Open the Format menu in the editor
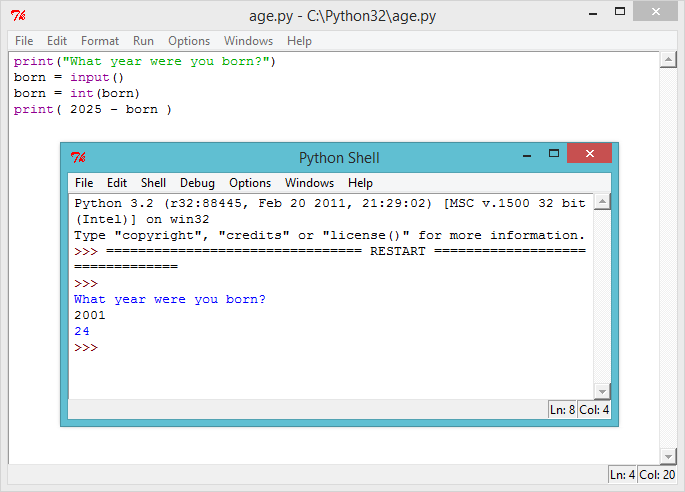685x492 pixels. coord(100,41)
